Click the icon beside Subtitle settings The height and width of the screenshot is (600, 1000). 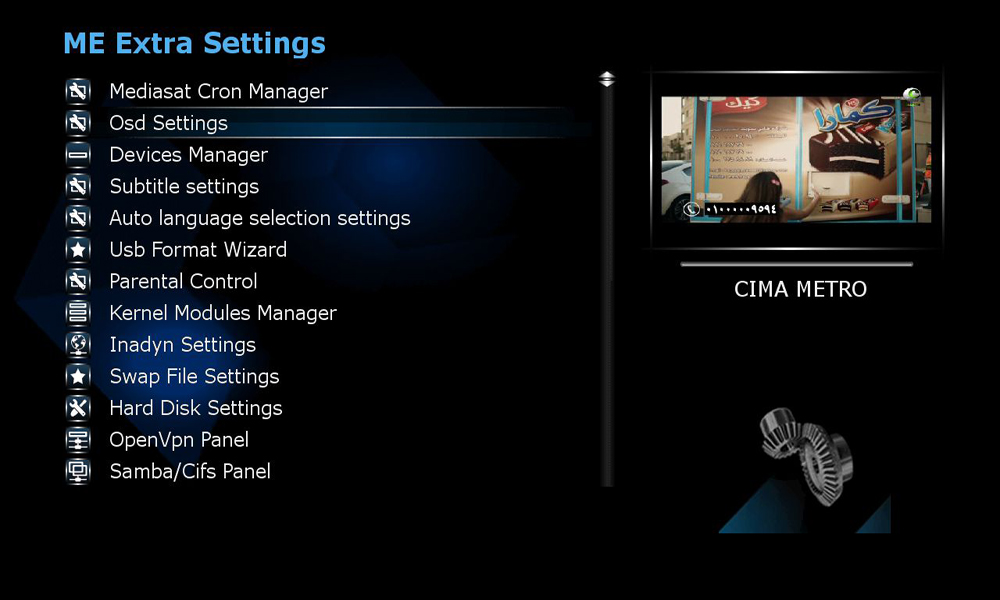point(78,186)
